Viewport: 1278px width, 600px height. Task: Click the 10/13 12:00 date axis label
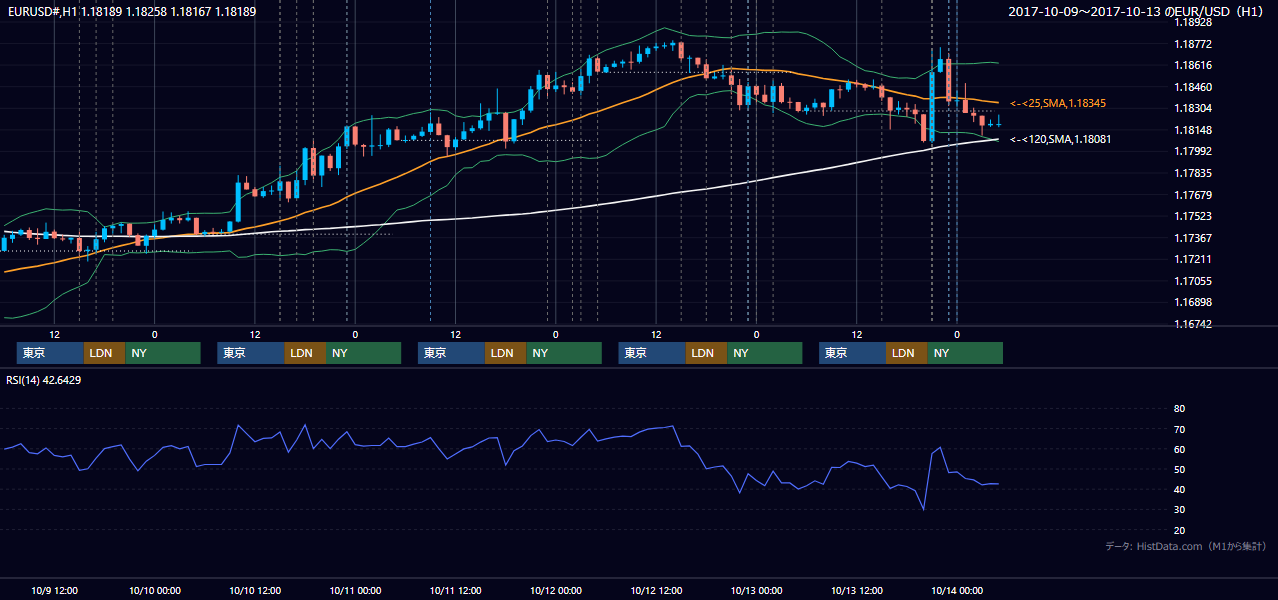point(857,590)
